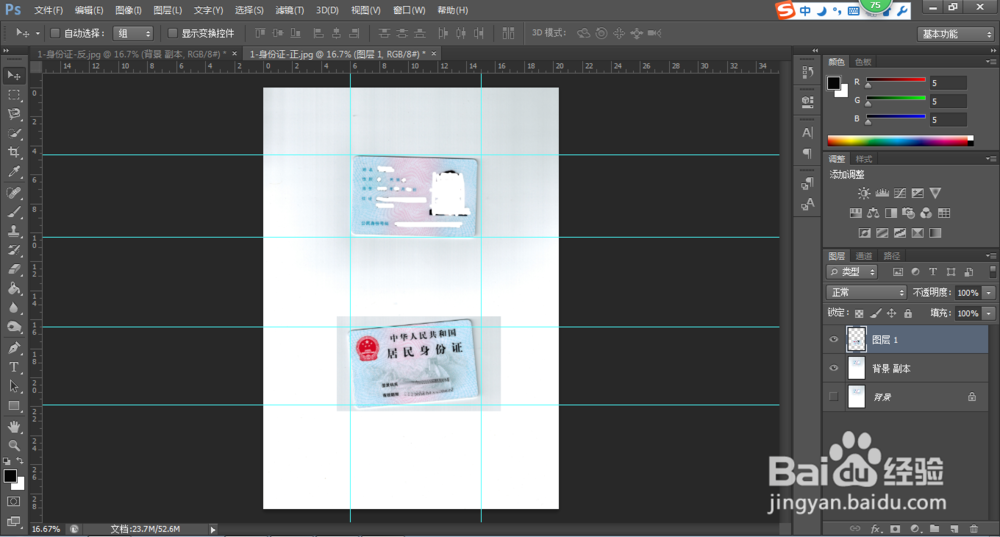Click foreground color swatch in toolbox
This screenshot has width=1000, height=537.
point(10,476)
